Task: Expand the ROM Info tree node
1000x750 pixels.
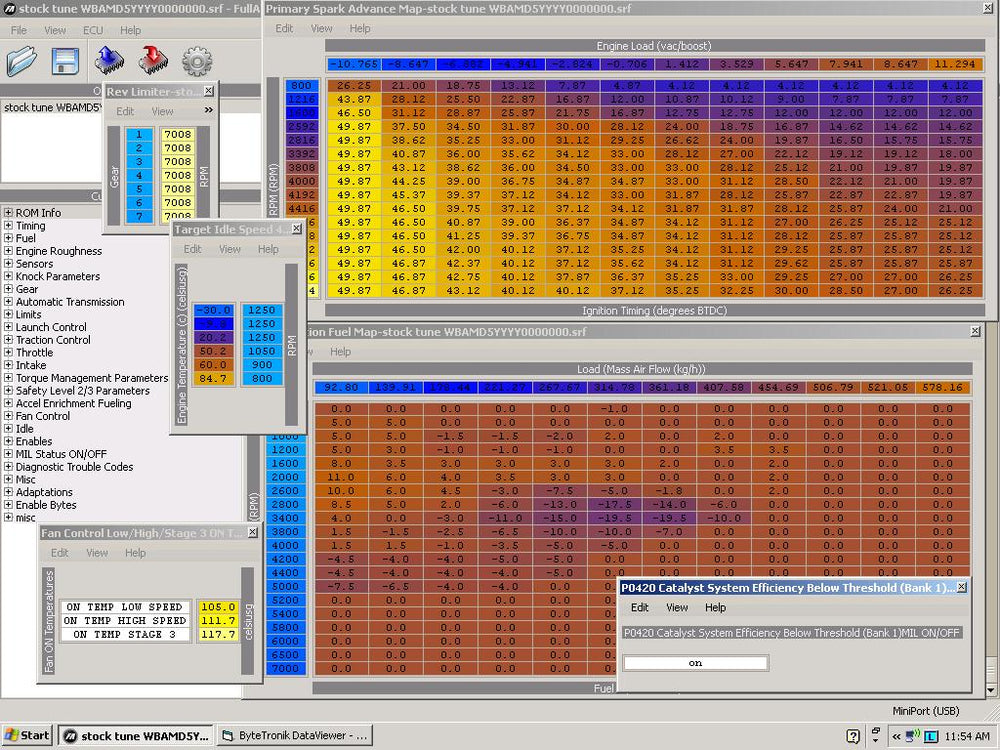Action: pyautogui.click(x=9, y=212)
